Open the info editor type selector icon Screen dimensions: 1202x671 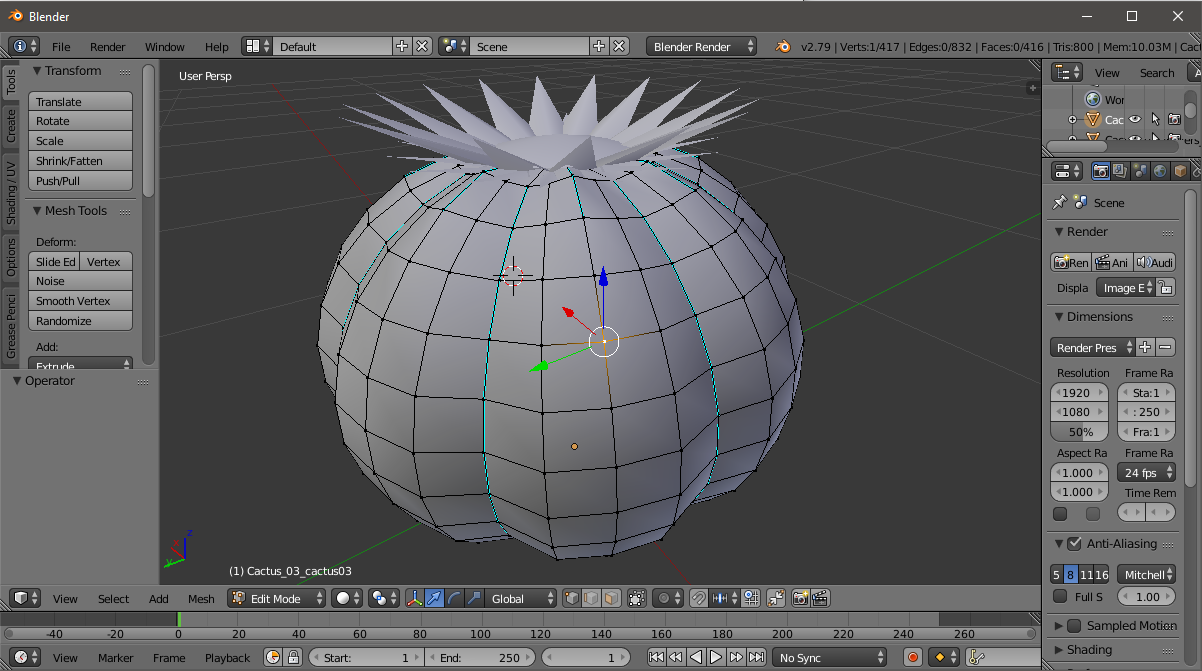(24, 46)
